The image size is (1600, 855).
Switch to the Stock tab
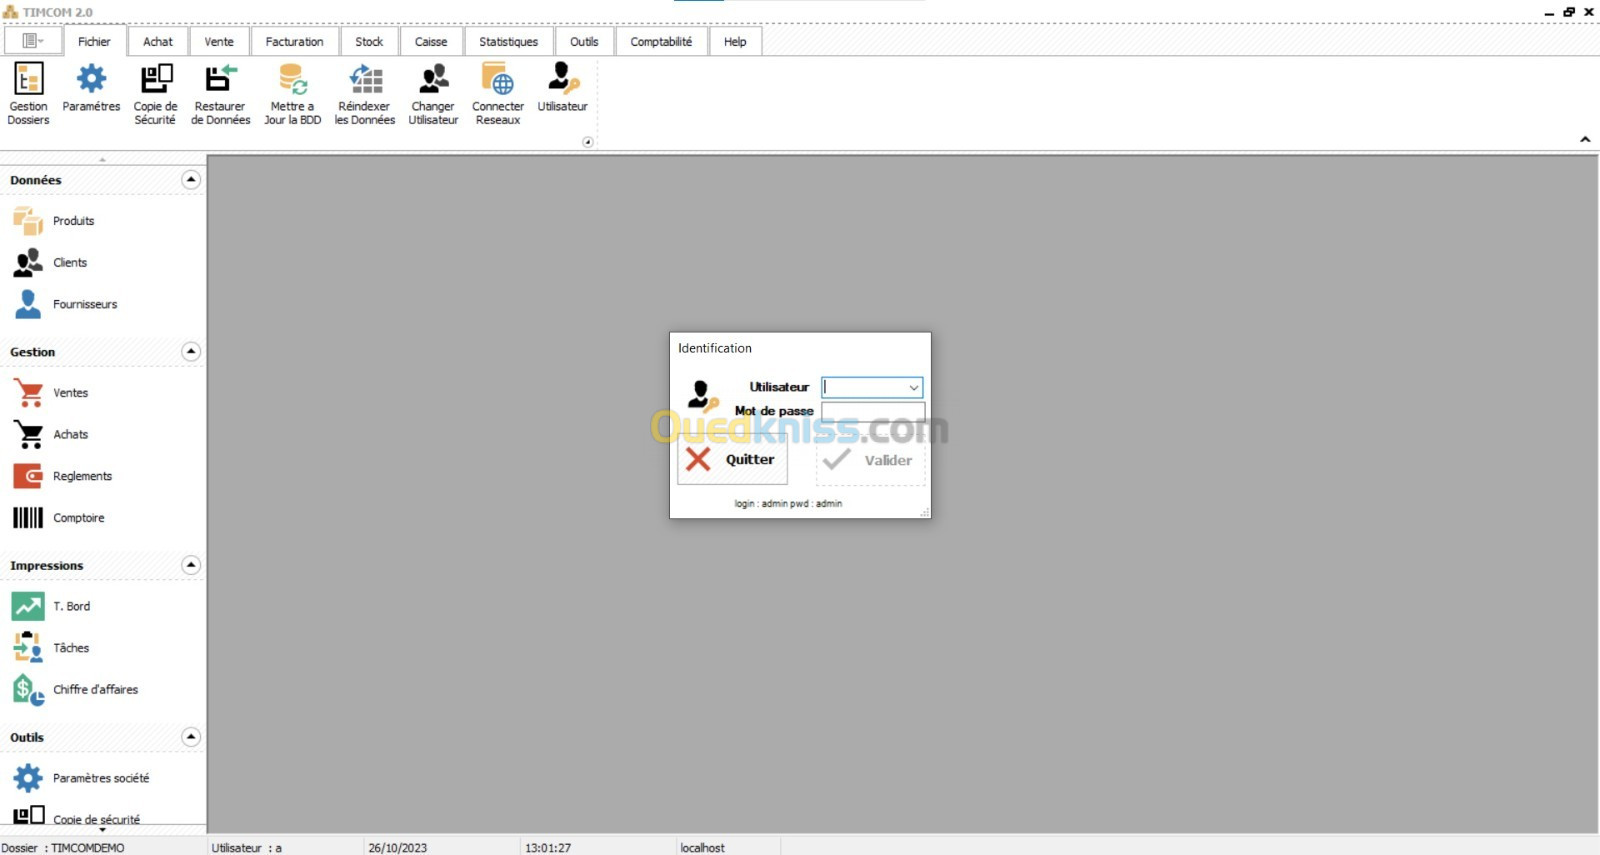point(369,42)
